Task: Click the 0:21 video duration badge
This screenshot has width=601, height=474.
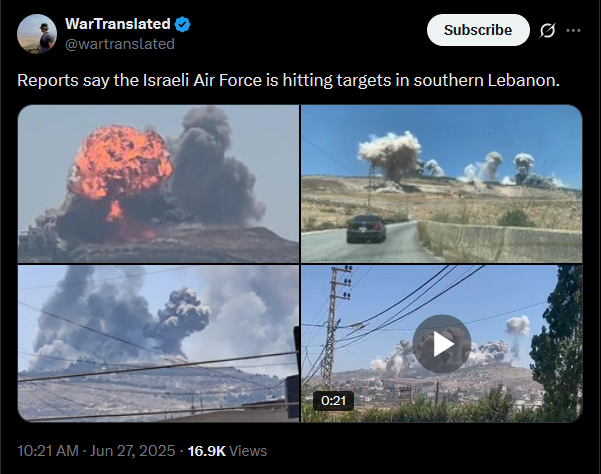Action: click(333, 401)
